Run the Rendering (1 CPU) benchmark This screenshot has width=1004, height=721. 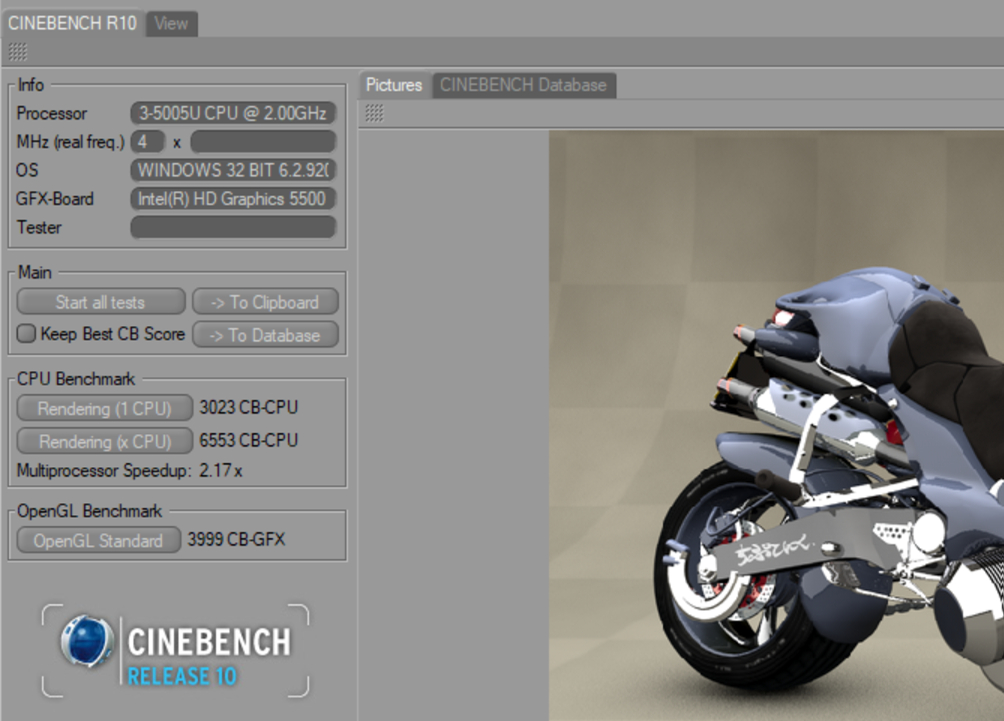pyautogui.click(x=104, y=408)
